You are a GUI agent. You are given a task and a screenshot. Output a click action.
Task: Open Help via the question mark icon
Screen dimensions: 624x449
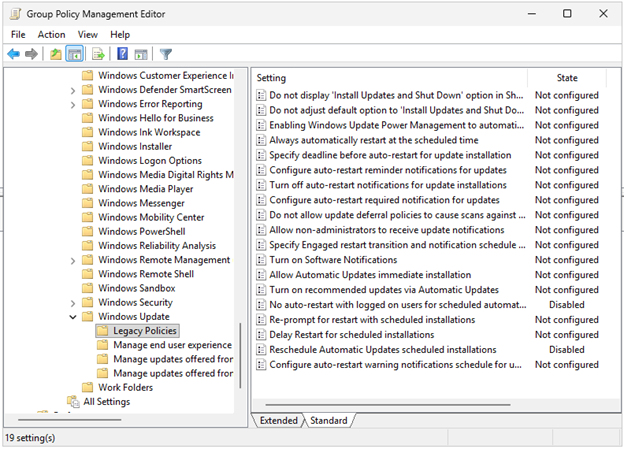122,54
